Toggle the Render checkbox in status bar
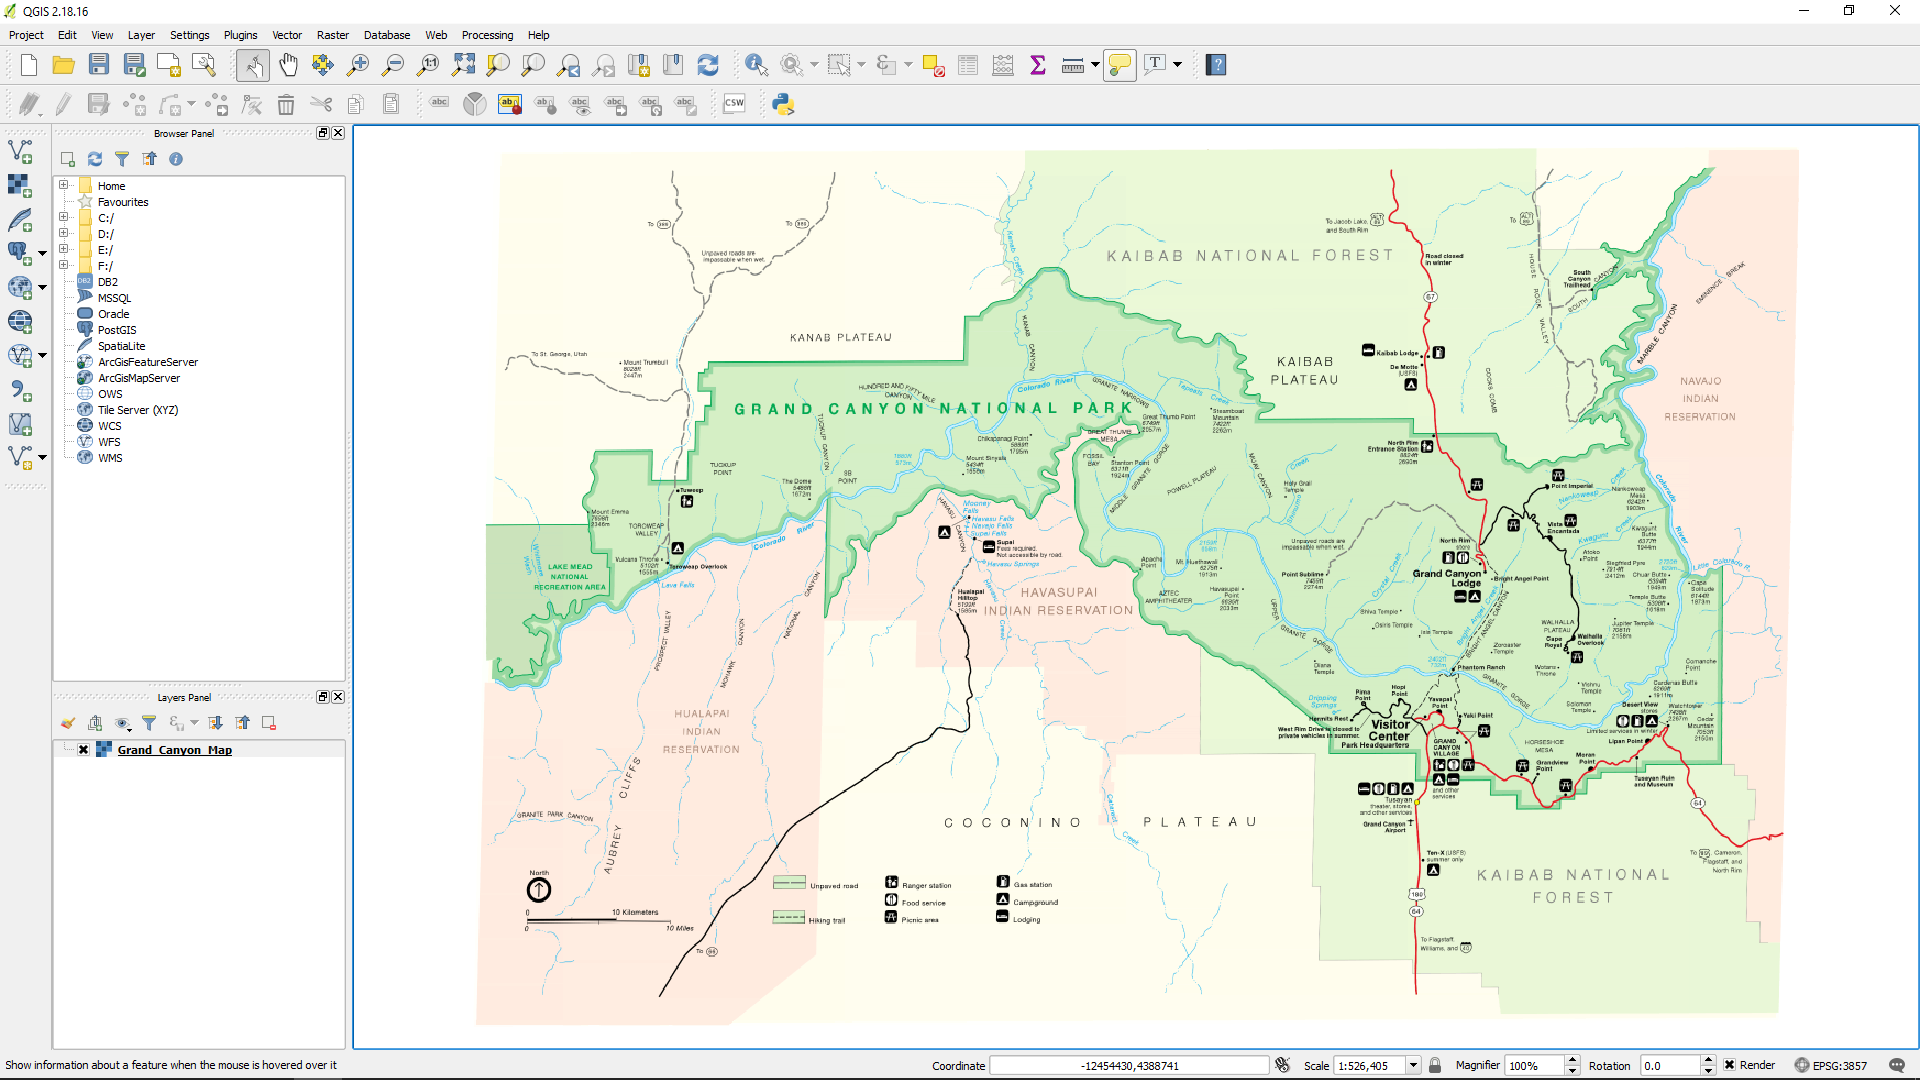1920x1080 pixels. coord(1729,1065)
